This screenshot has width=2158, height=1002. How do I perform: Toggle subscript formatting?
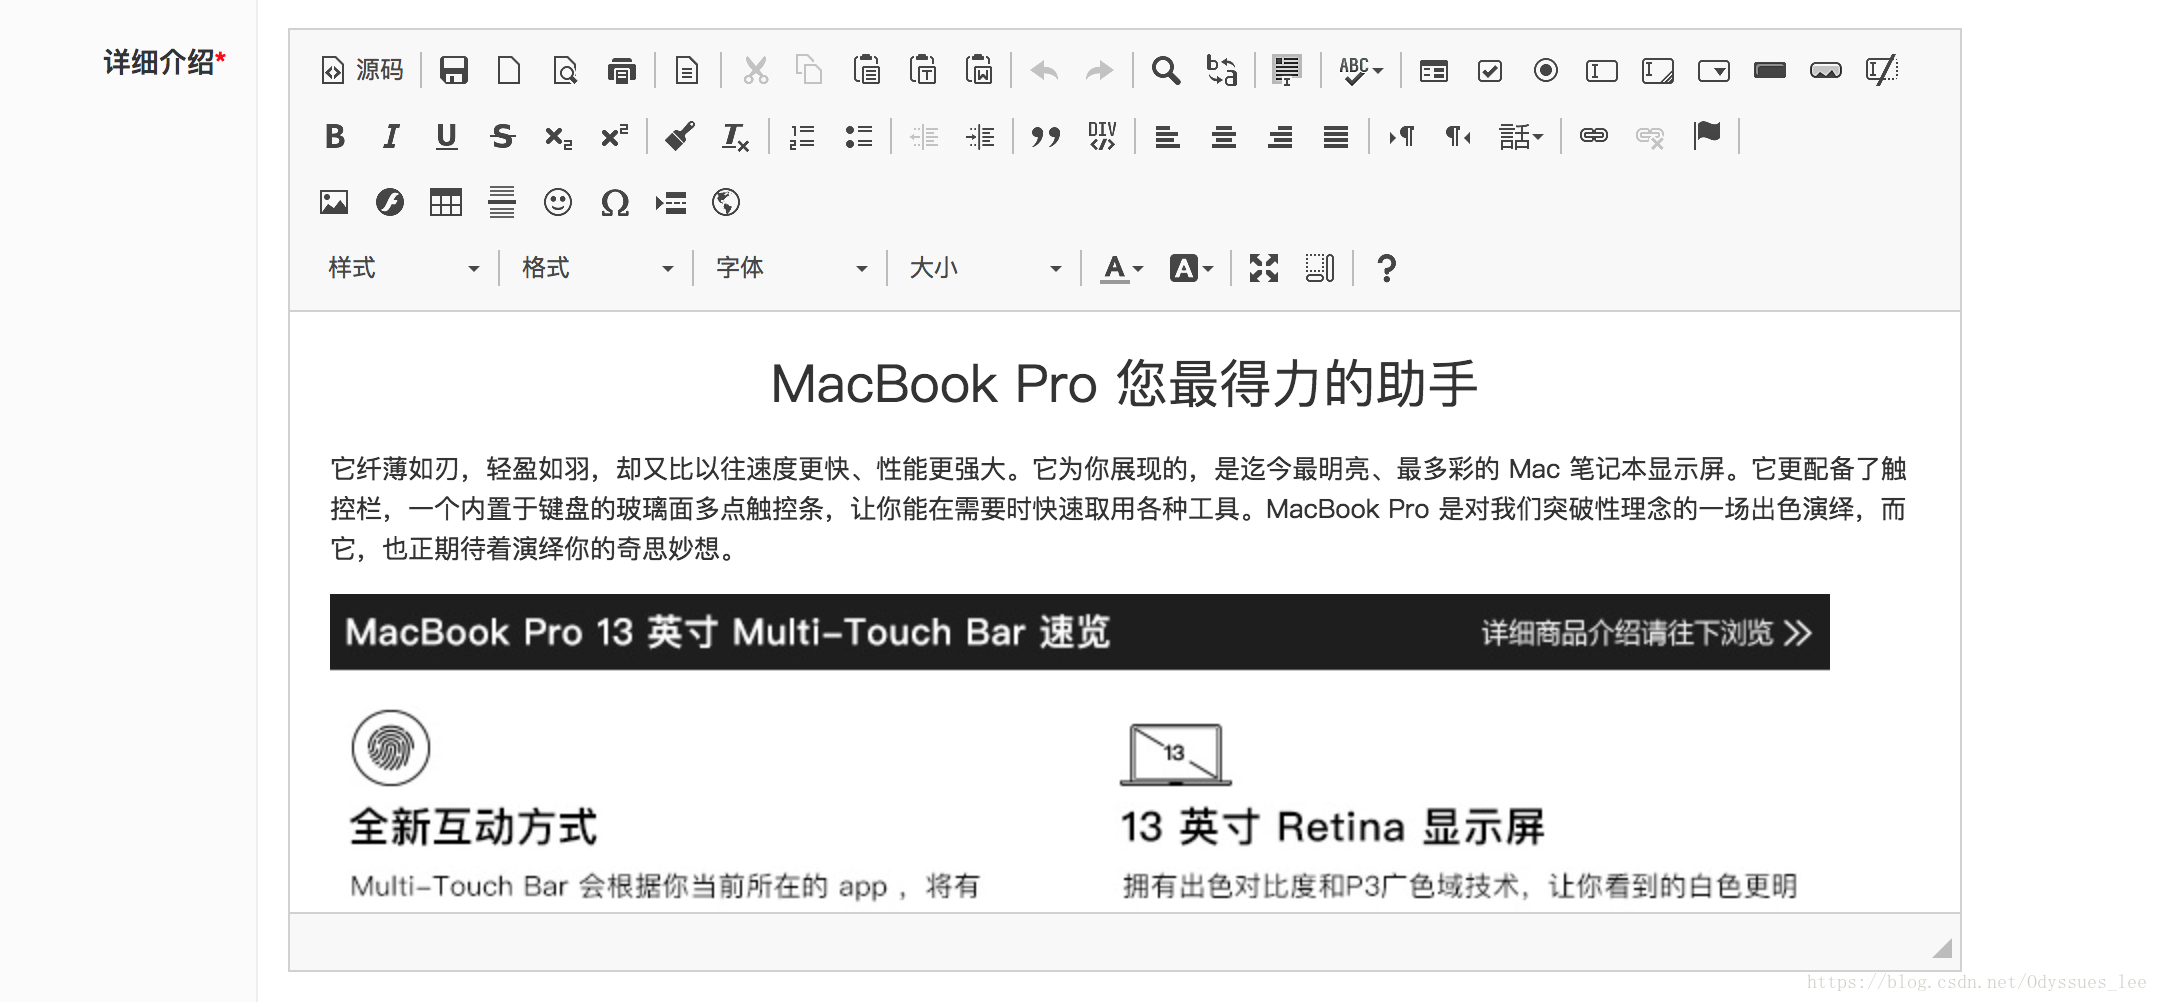point(559,136)
